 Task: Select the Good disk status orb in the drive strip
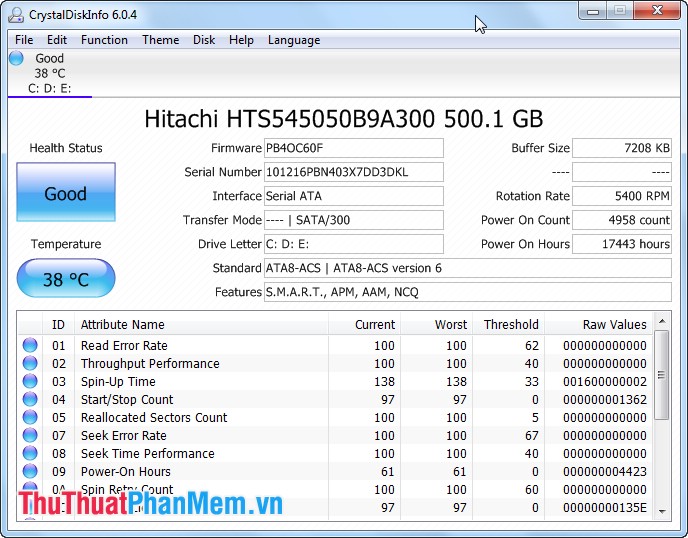(x=16, y=58)
